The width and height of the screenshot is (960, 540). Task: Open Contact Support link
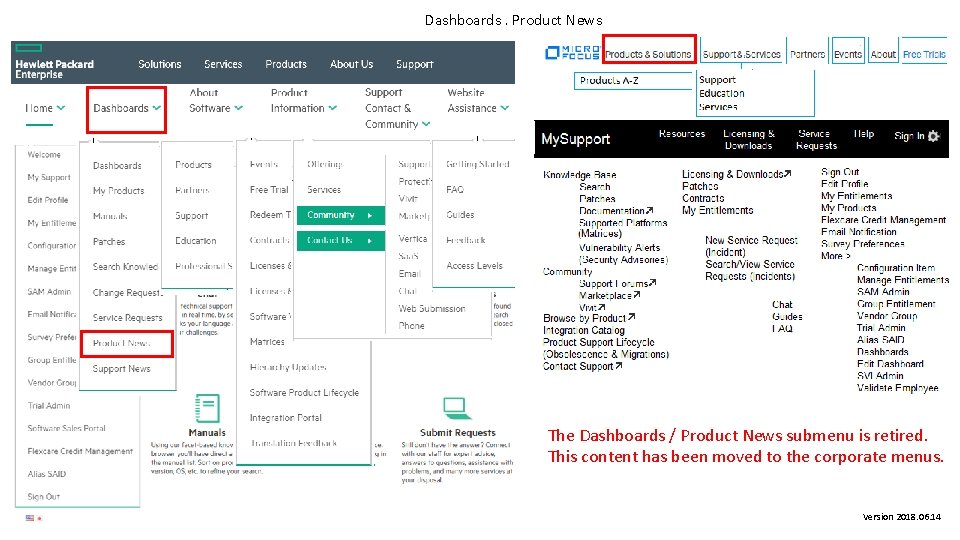coord(582,366)
